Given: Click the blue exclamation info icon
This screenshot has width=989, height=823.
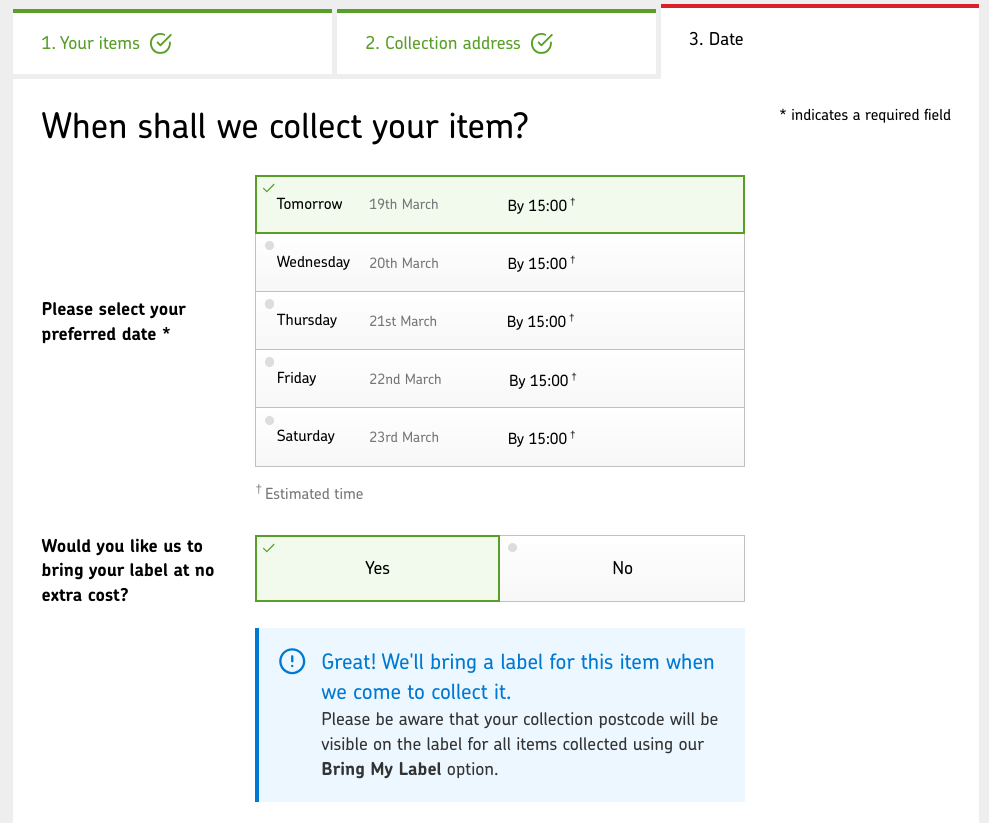Looking at the screenshot, I should [291, 662].
